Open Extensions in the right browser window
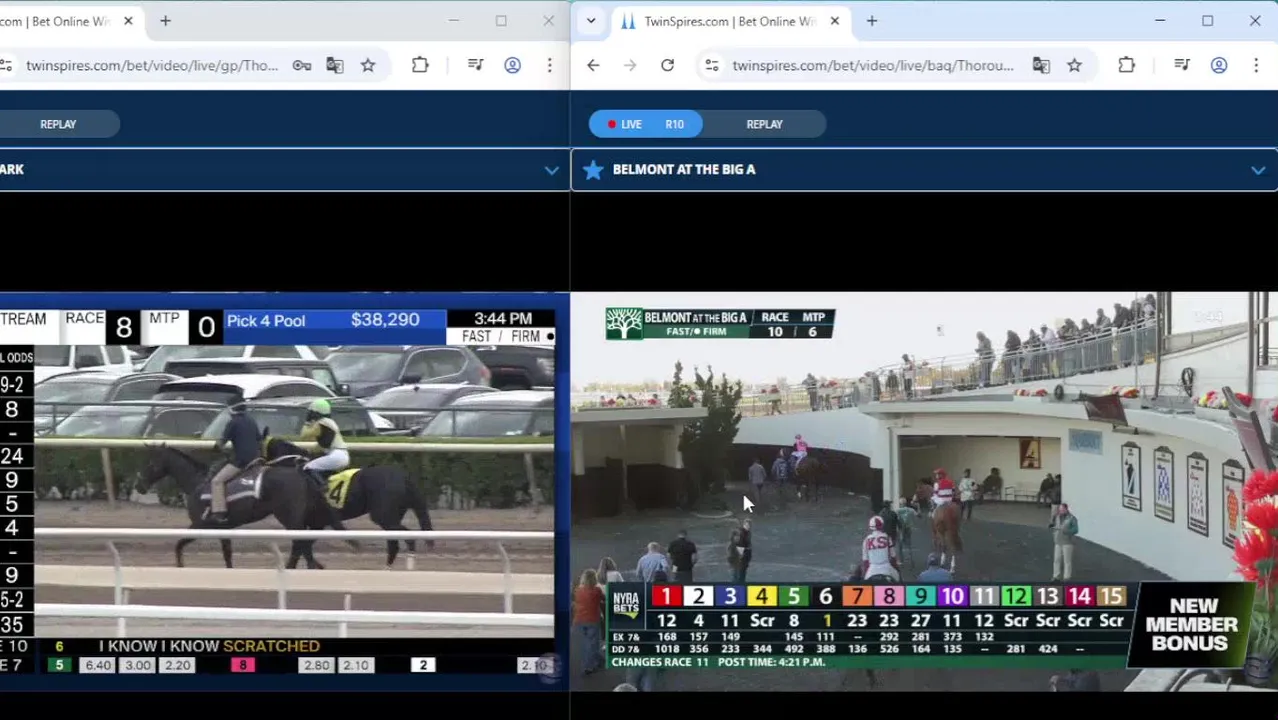This screenshot has width=1278, height=720. click(x=1126, y=65)
